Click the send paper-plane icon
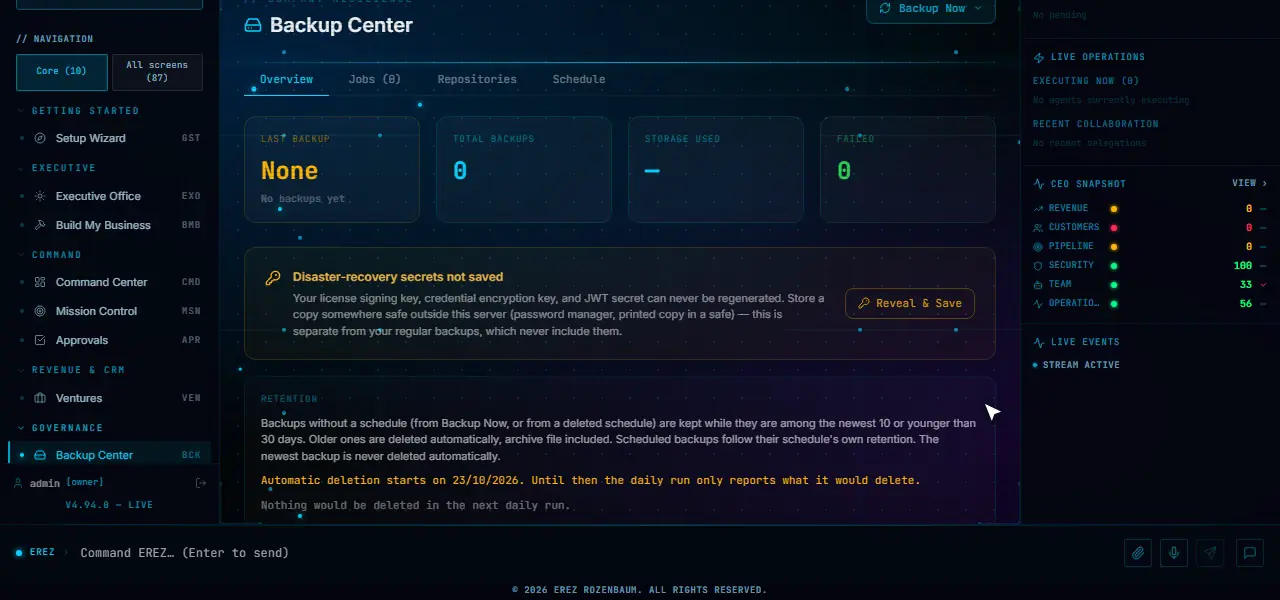 1211,553
